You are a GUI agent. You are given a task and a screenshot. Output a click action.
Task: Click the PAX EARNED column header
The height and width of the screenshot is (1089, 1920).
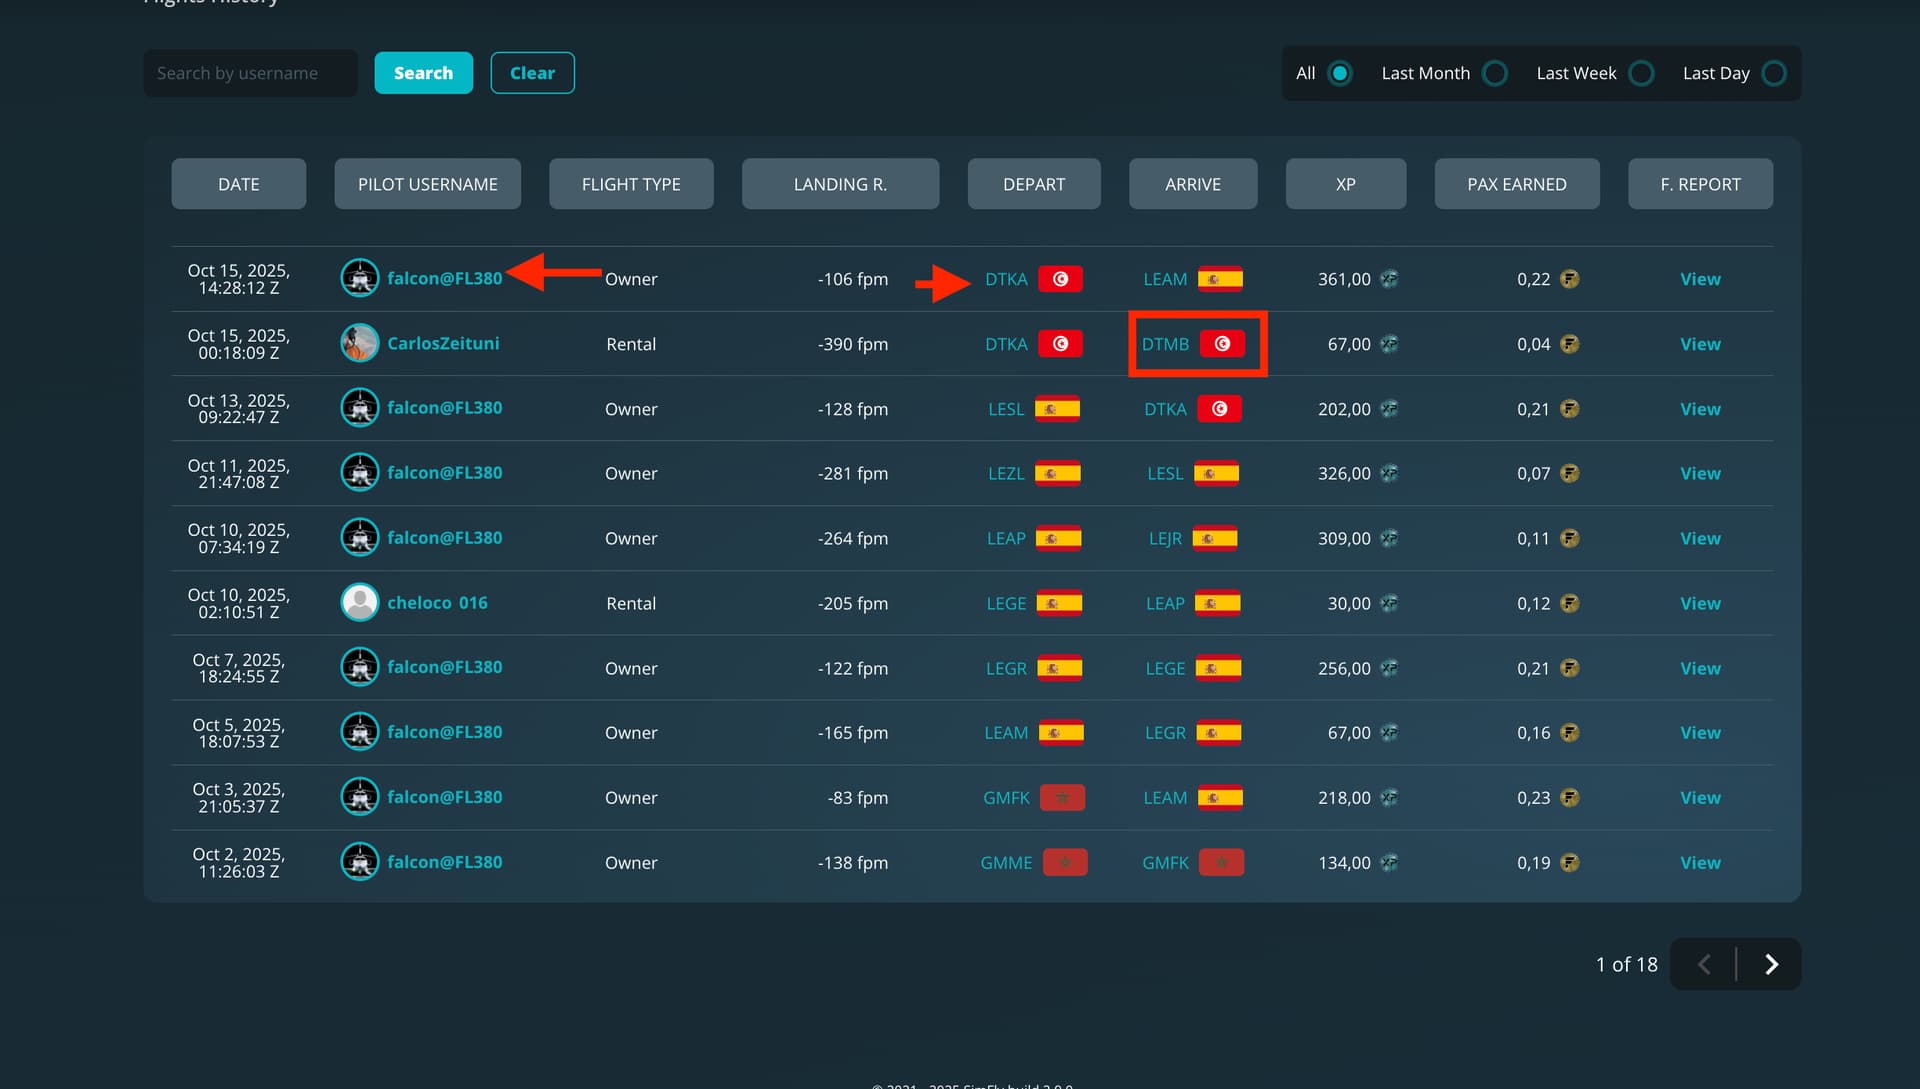1516,184
